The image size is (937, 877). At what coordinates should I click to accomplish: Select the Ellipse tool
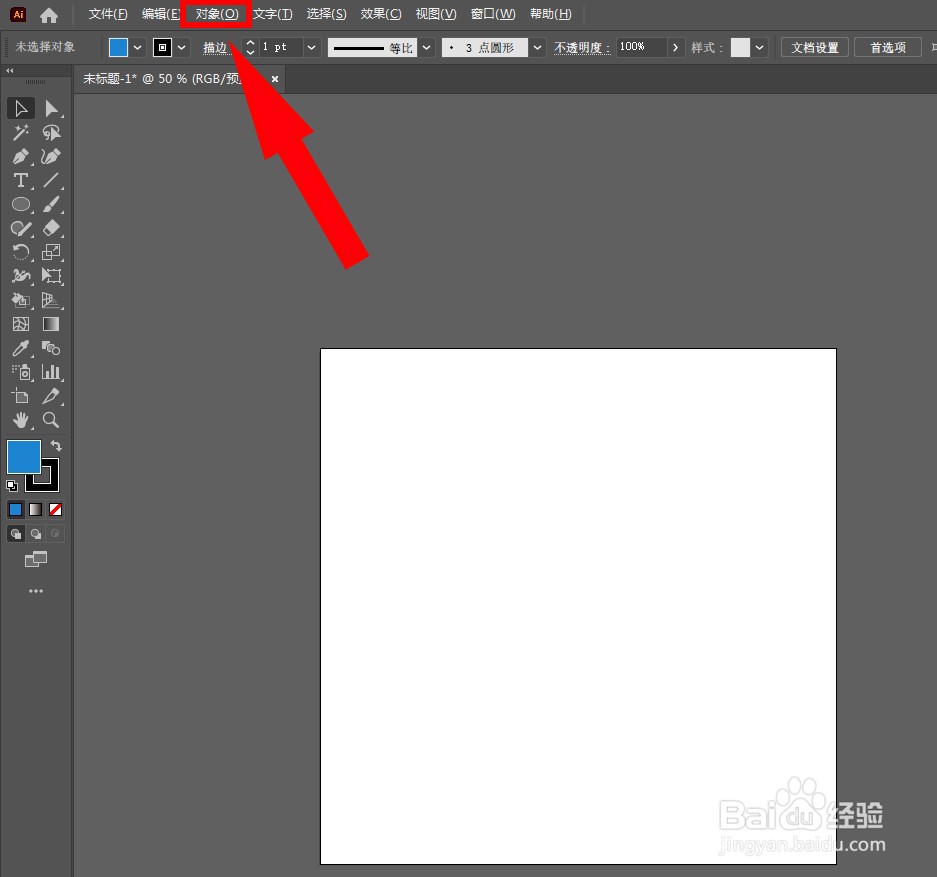tap(21, 204)
